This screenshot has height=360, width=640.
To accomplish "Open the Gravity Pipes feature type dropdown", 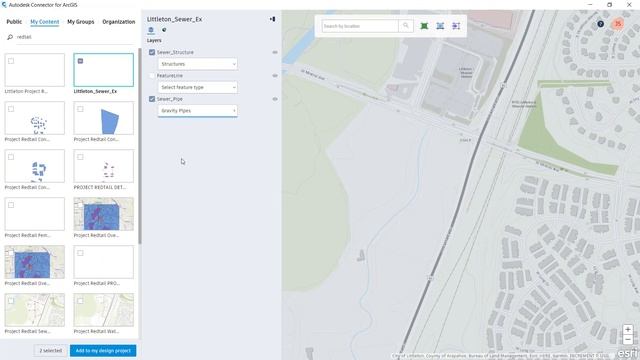I will [198, 111].
